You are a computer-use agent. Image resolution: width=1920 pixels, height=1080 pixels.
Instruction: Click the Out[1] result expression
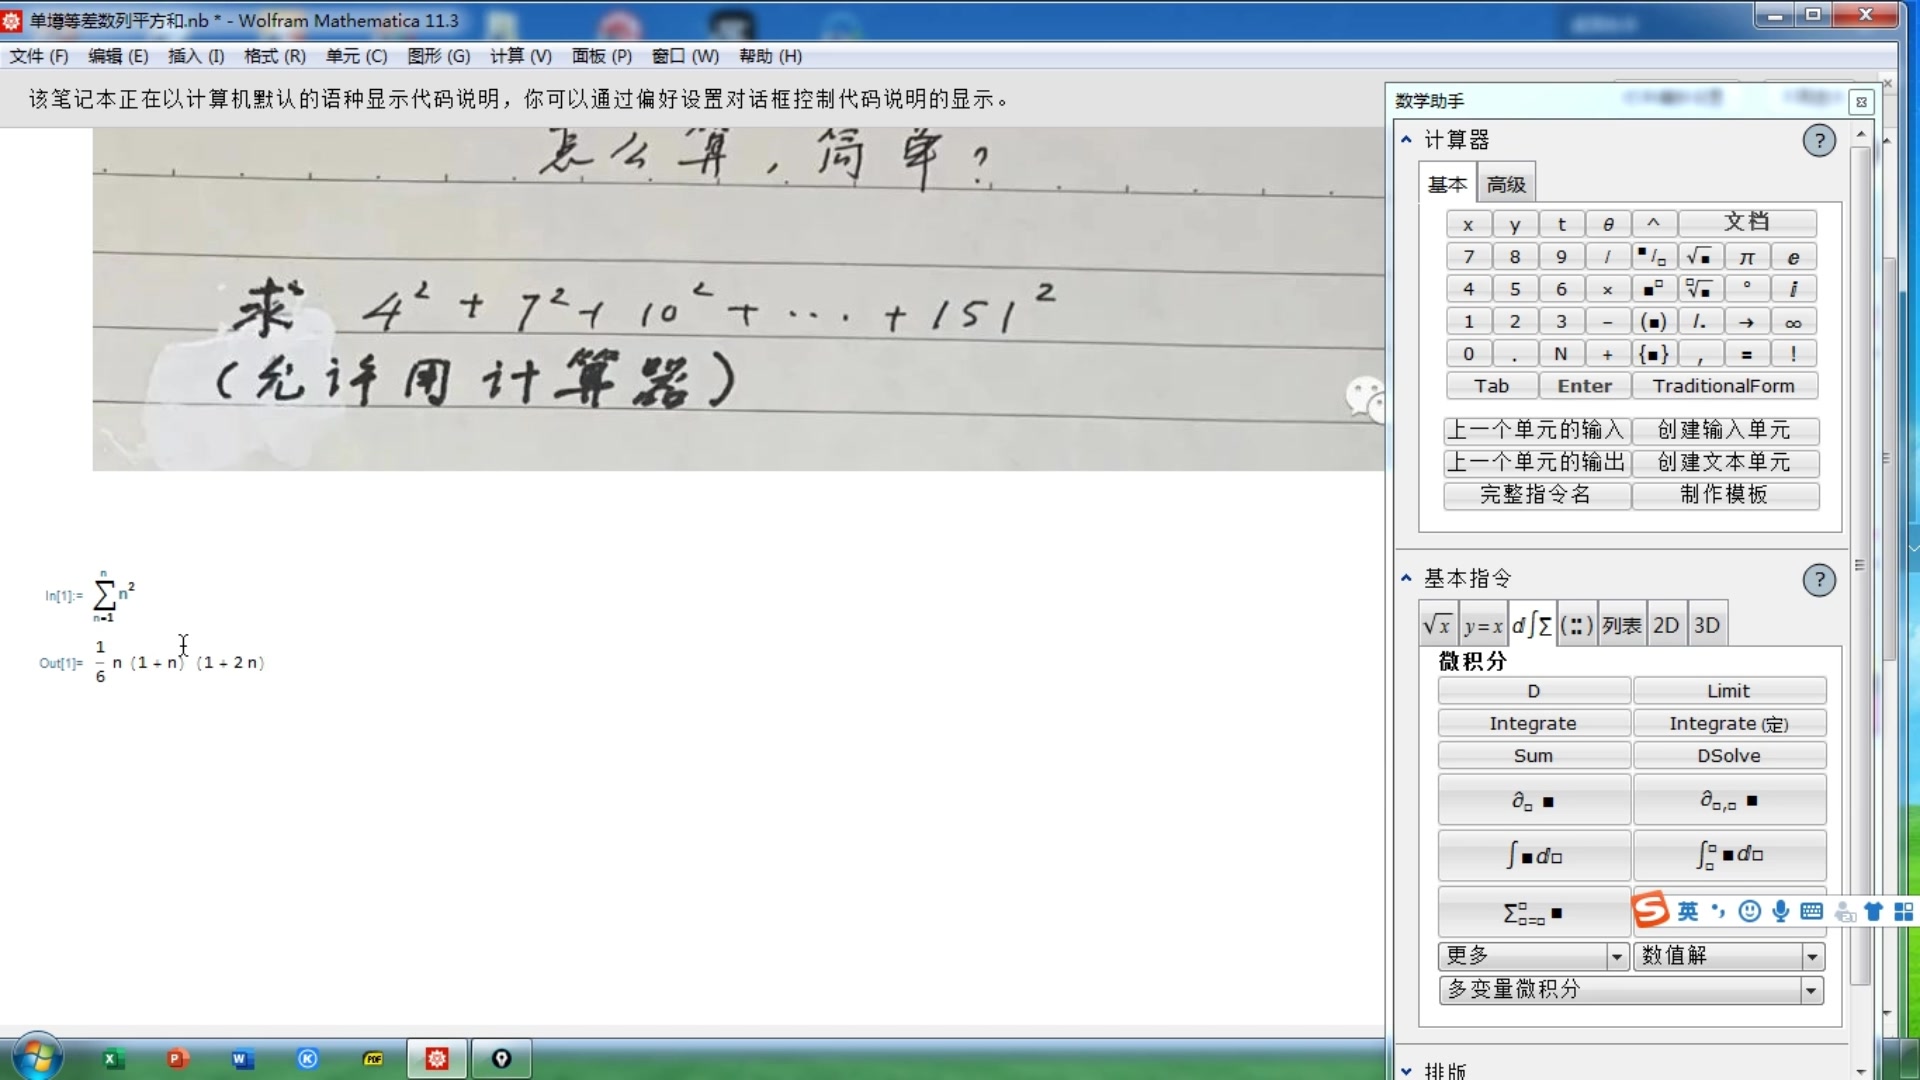[180, 662]
